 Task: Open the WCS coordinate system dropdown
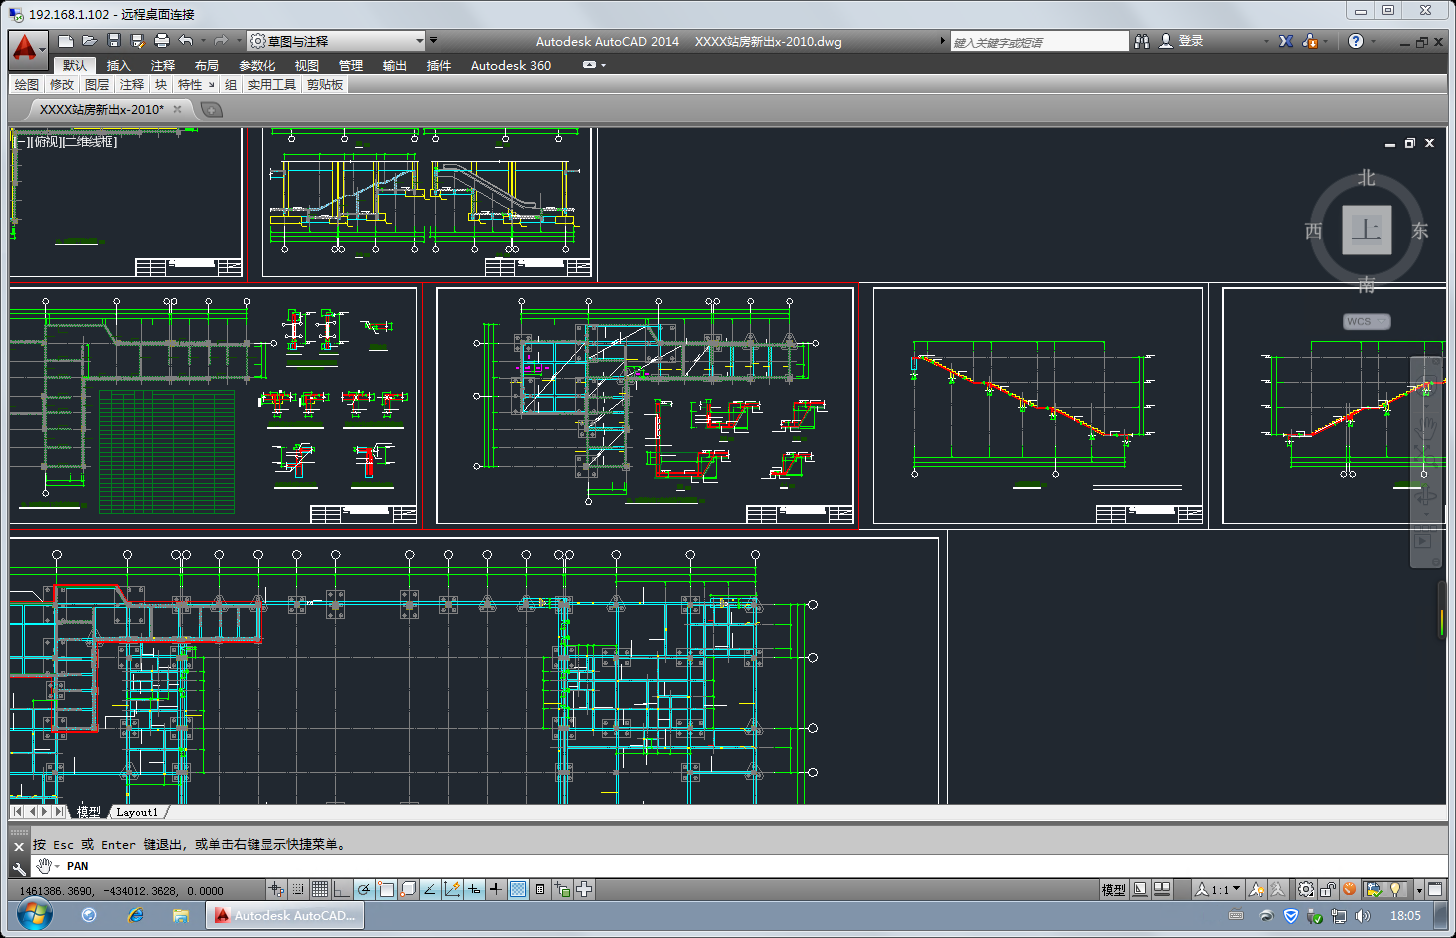[x=1366, y=321]
